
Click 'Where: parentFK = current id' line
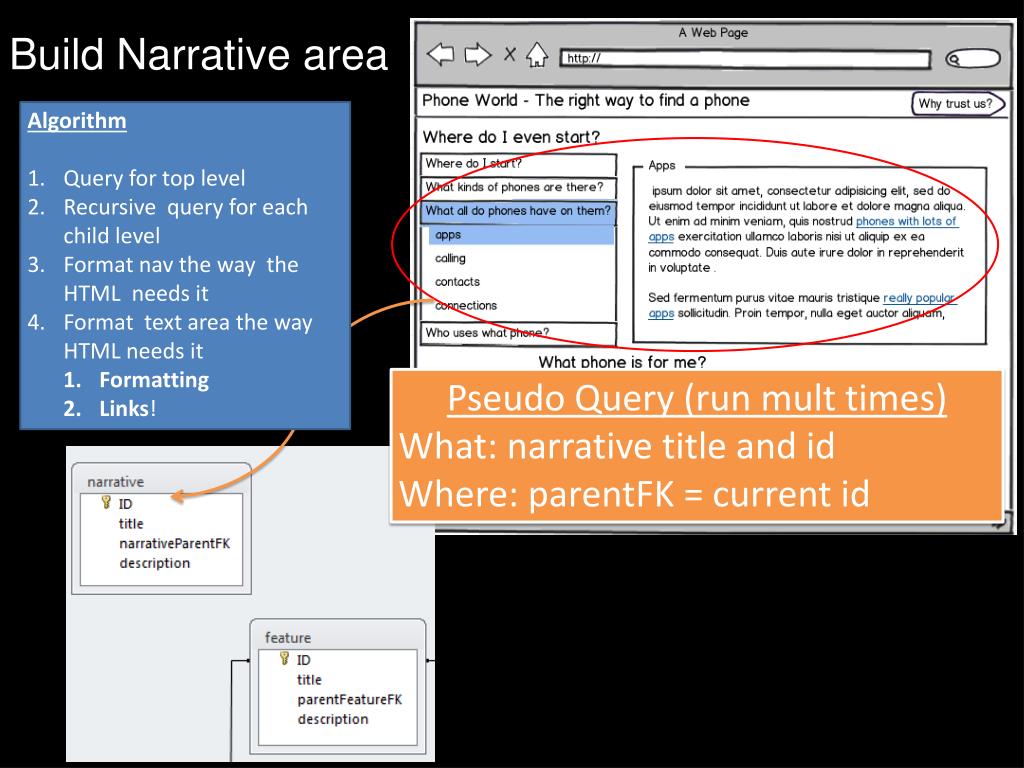(x=634, y=494)
